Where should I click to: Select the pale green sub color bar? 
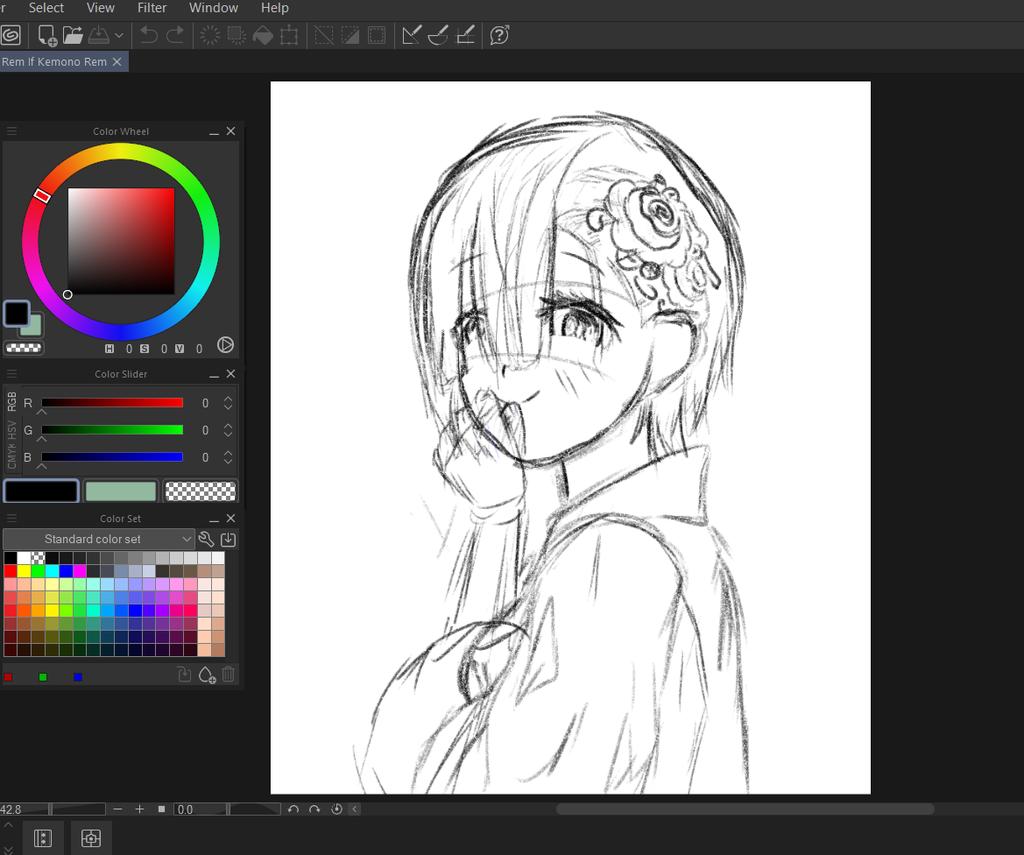tap(121, 491)
